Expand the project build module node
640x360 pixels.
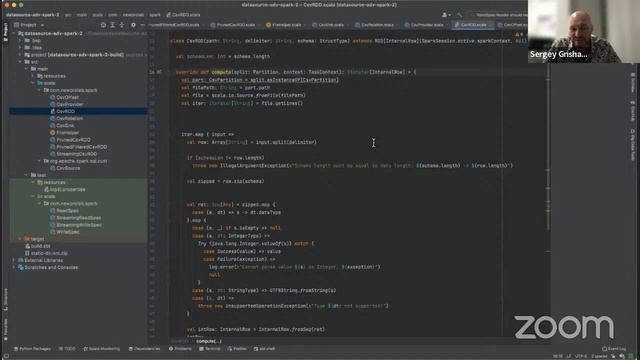pyautogui.click(x=20, y=55)
